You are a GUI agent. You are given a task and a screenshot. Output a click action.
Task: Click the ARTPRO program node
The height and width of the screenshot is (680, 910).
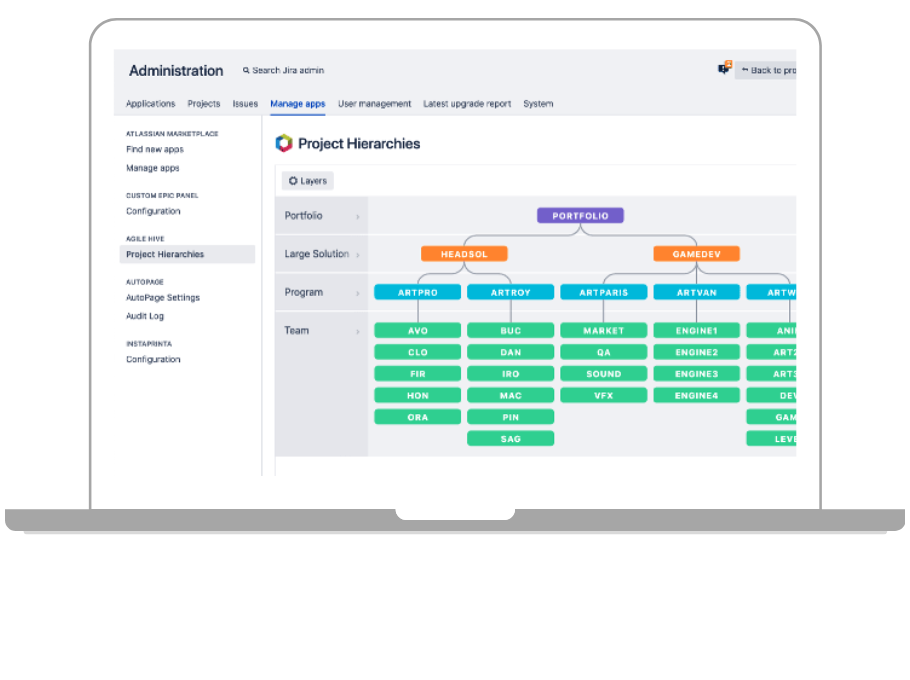[418, 292]
